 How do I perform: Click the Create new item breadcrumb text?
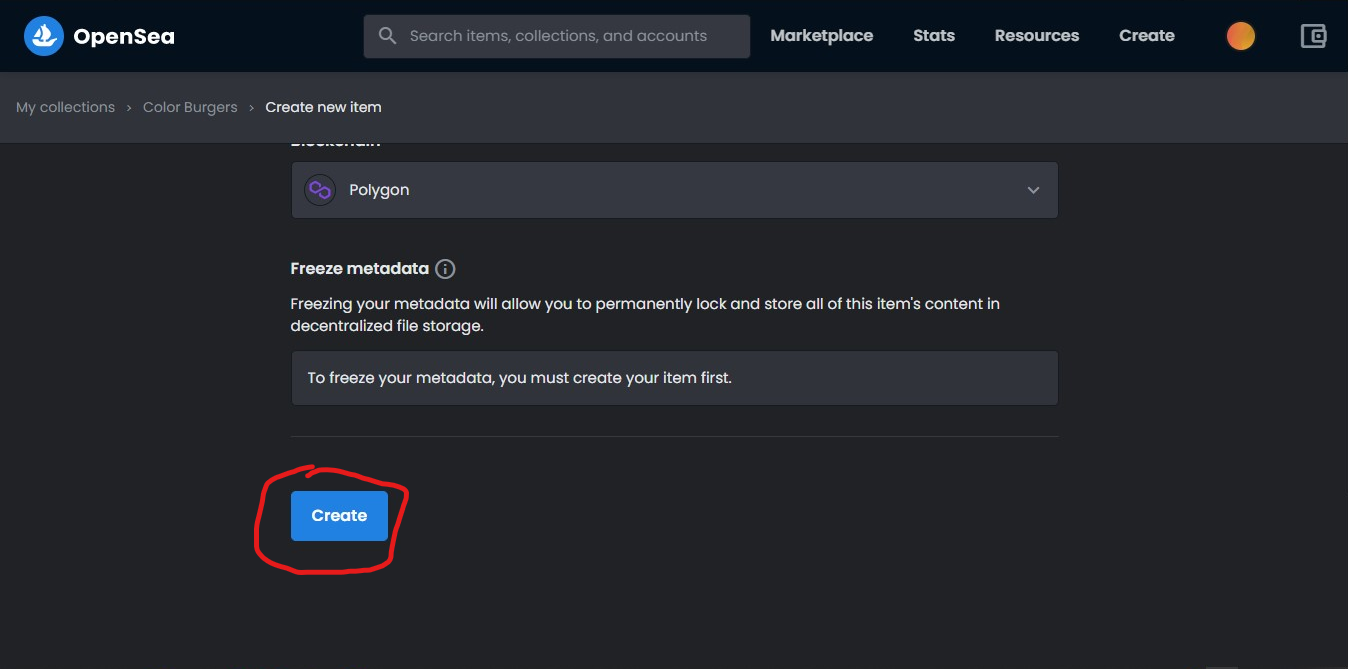[323, 107]
